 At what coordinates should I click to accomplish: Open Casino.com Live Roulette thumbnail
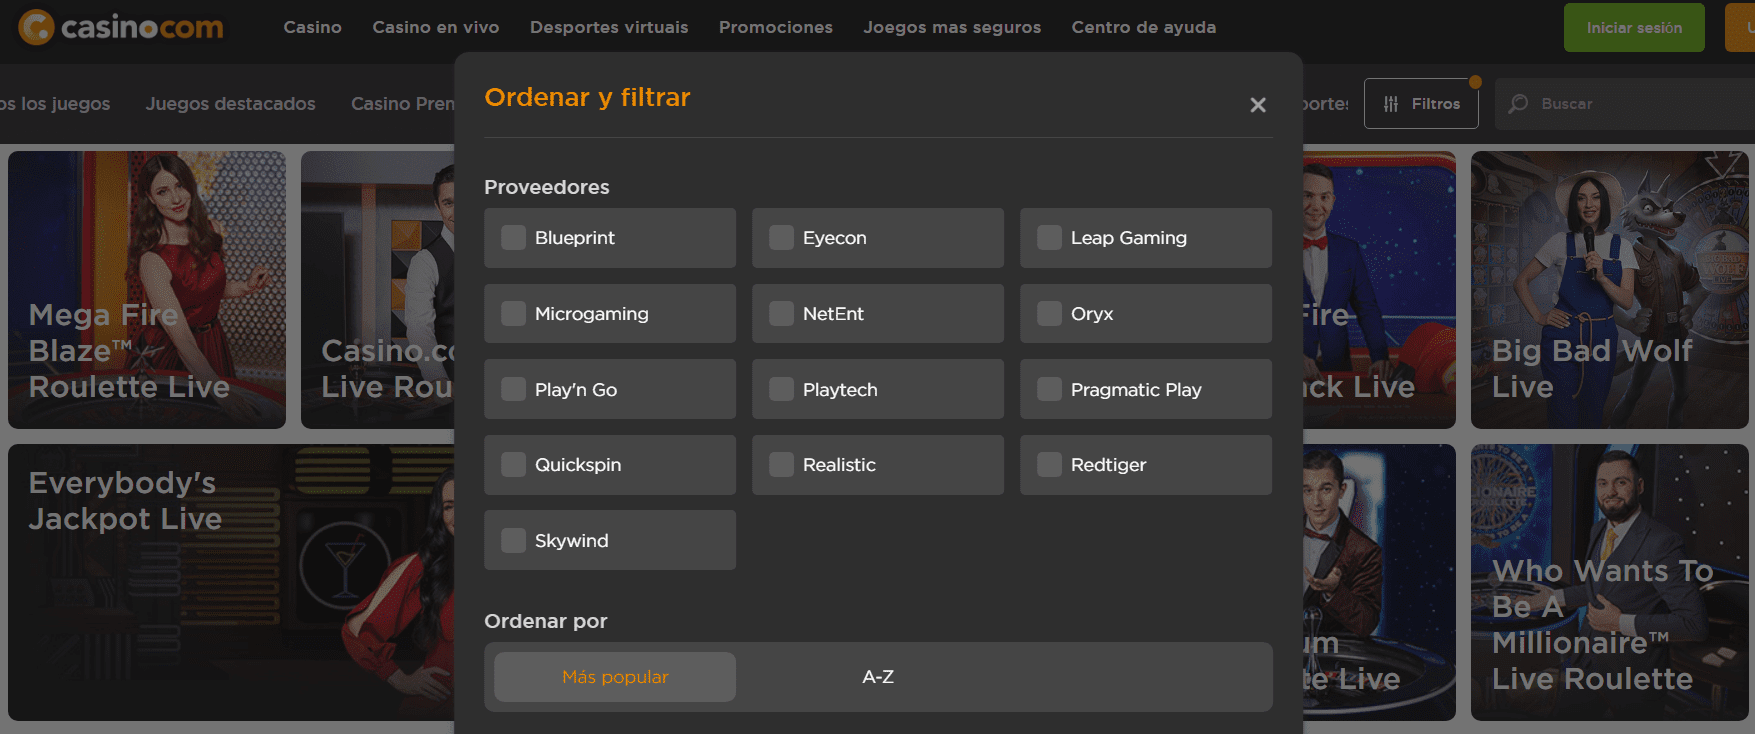coord(378,290)
